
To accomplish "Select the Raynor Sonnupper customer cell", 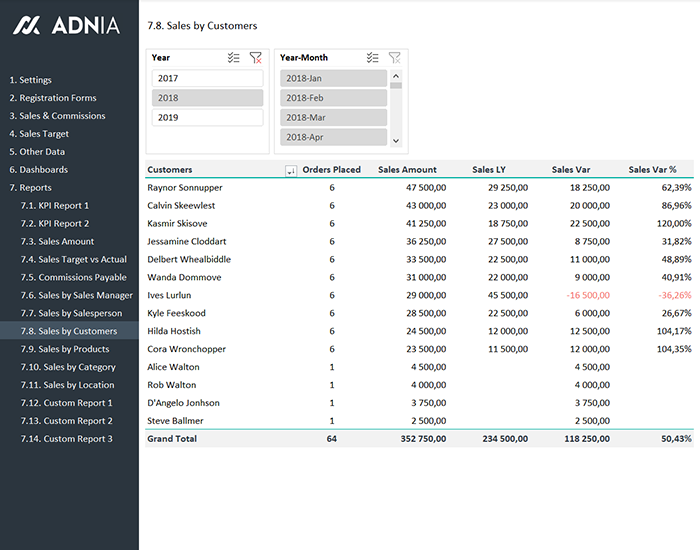I will click(x=185, y=188).
